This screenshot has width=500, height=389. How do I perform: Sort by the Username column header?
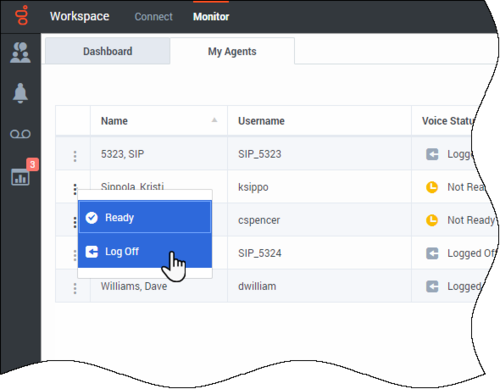319,121
